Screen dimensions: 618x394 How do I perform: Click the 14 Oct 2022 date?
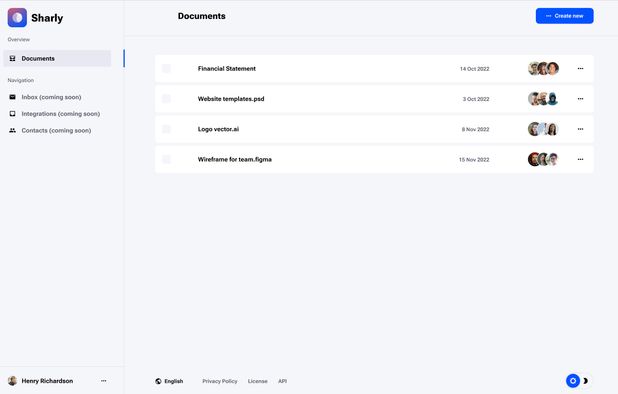tap(475, 69)
